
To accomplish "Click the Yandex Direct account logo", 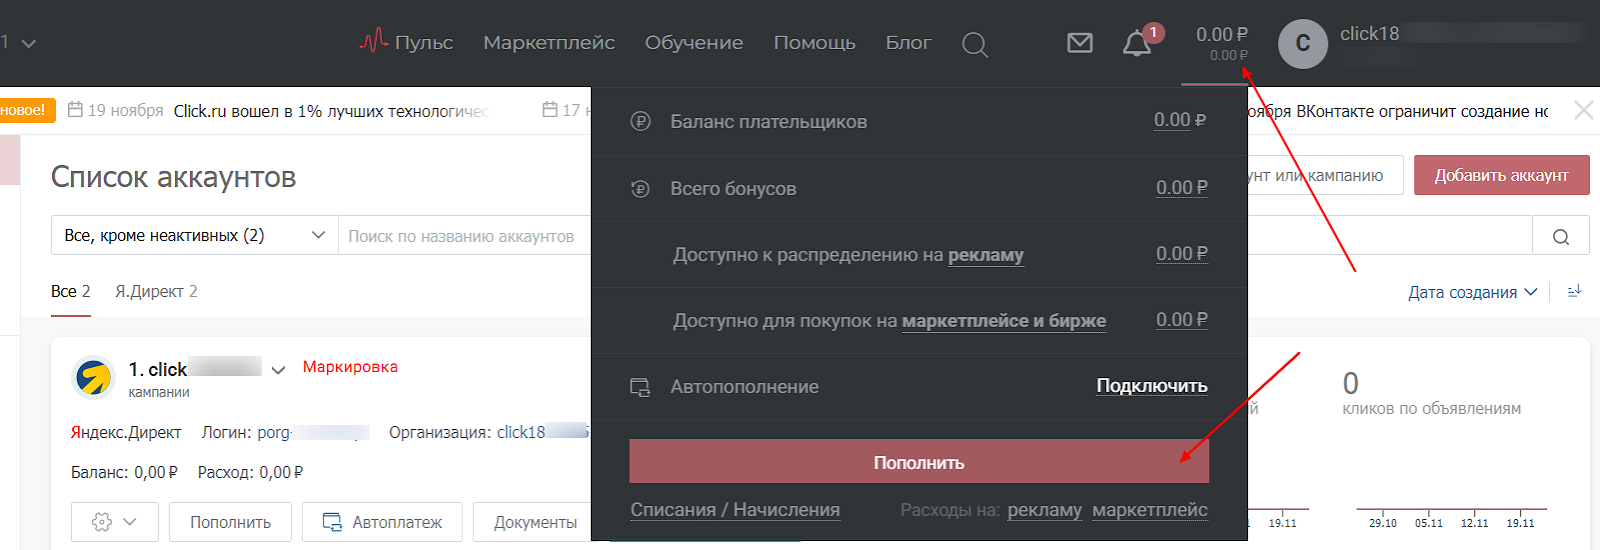I will point(94,378).
